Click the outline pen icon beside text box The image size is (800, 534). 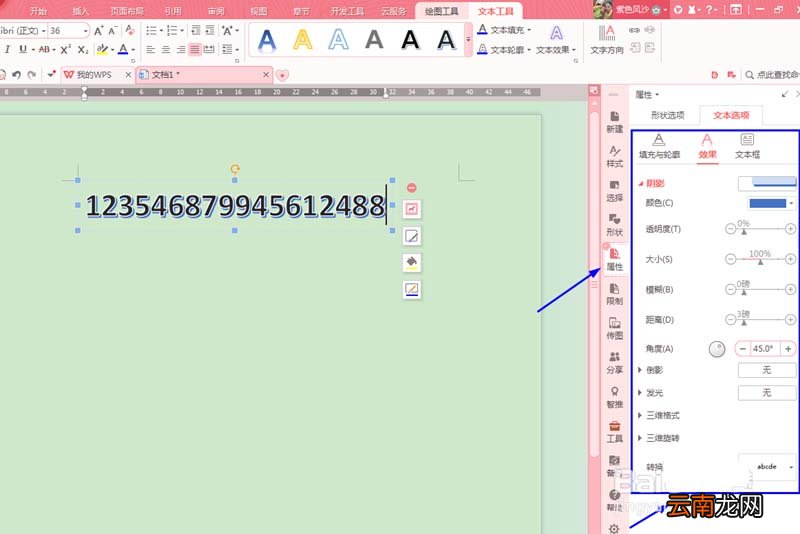tap(411, 289)
